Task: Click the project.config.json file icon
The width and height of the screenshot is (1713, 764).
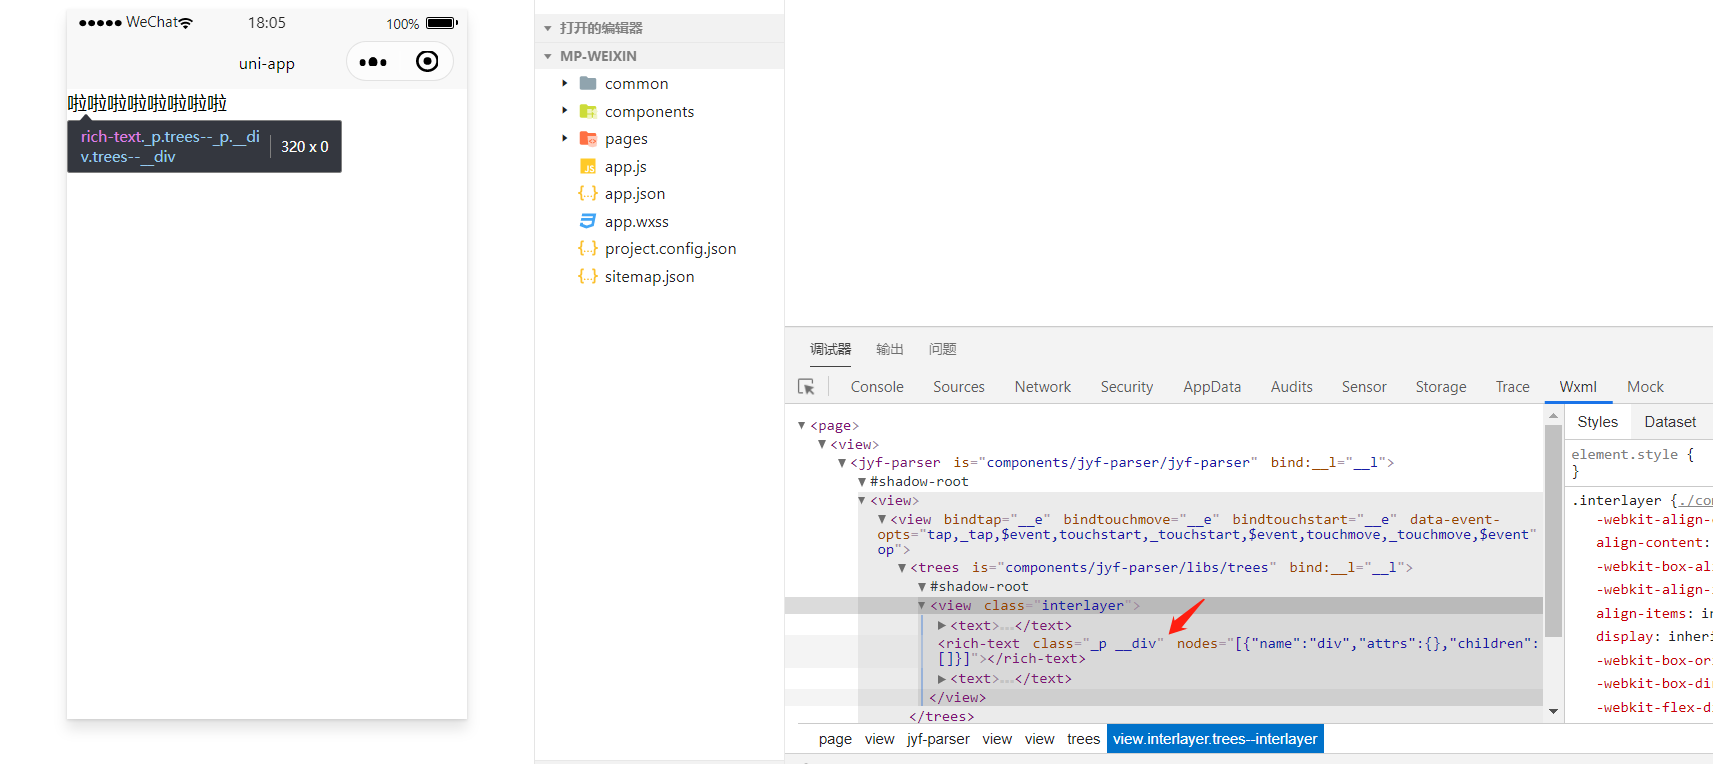Action: [588, 248]
